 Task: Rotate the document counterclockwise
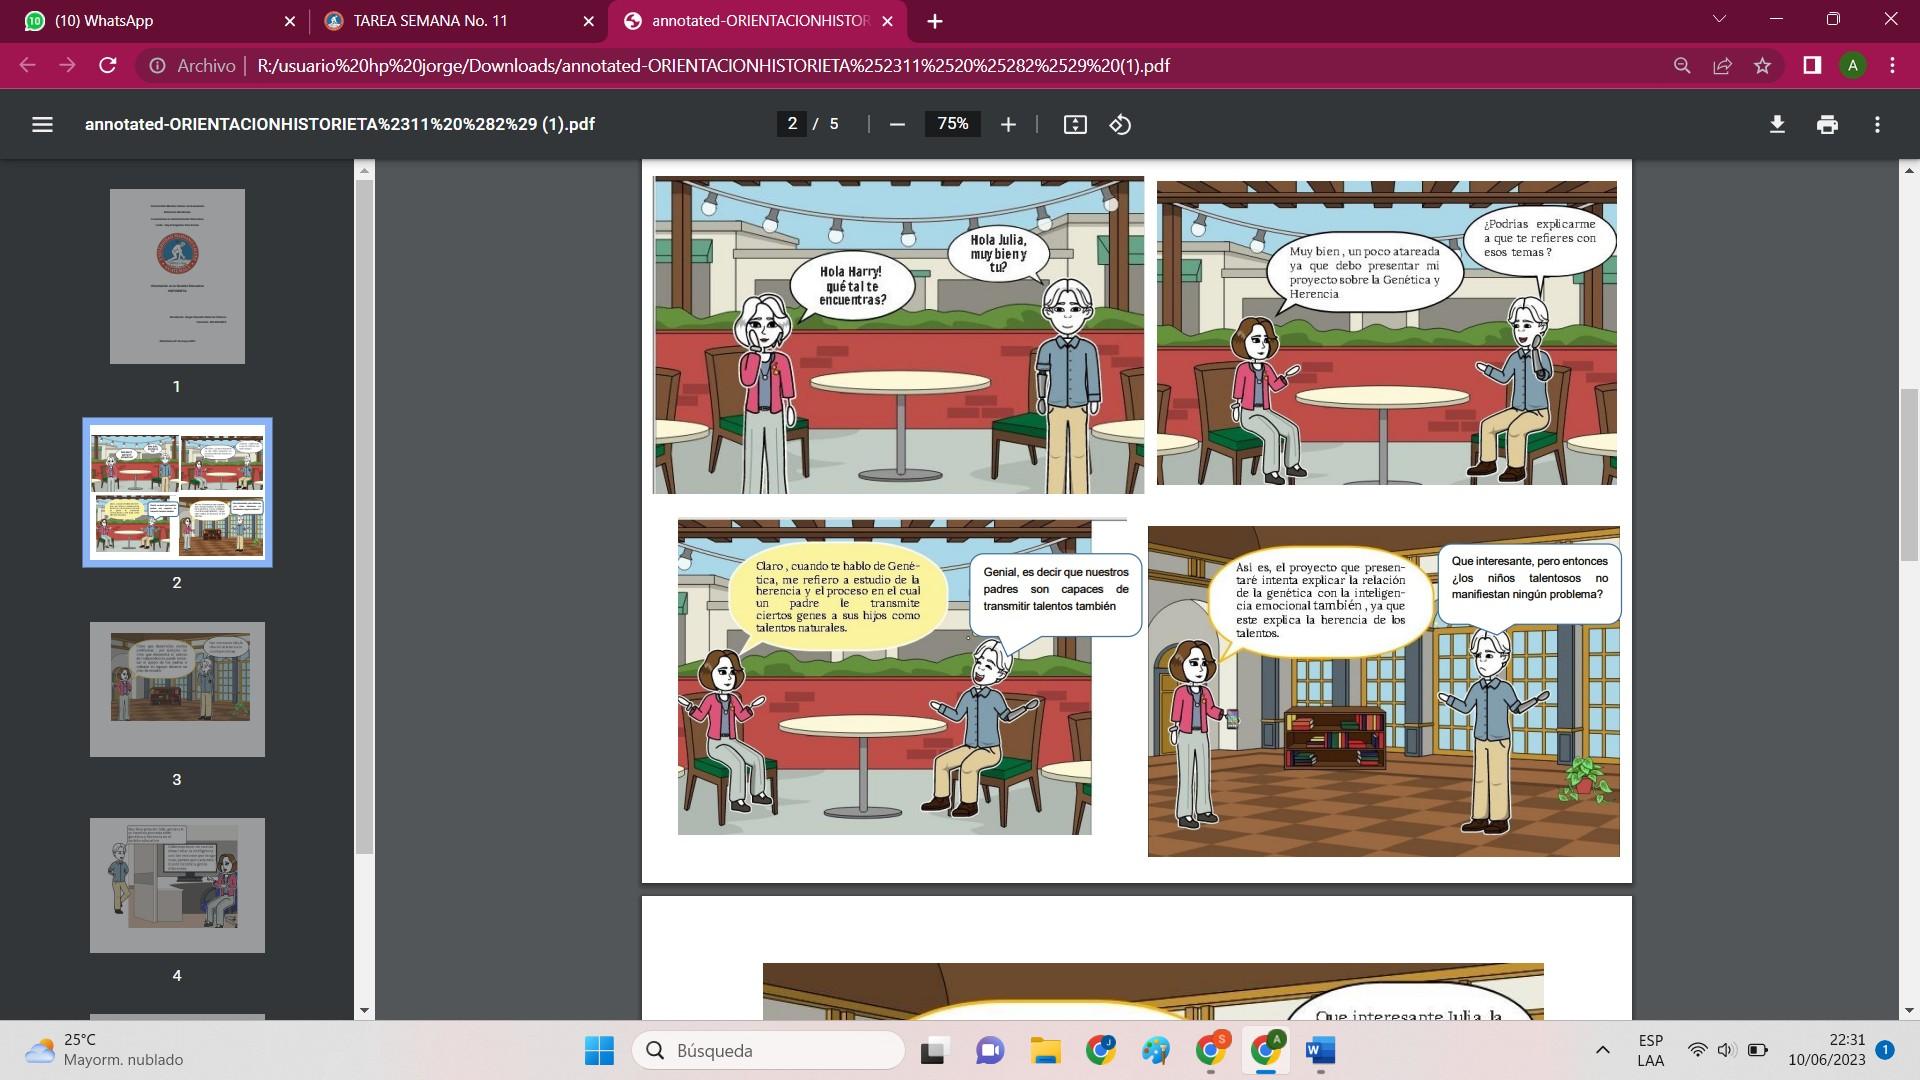coord(1120,125)
